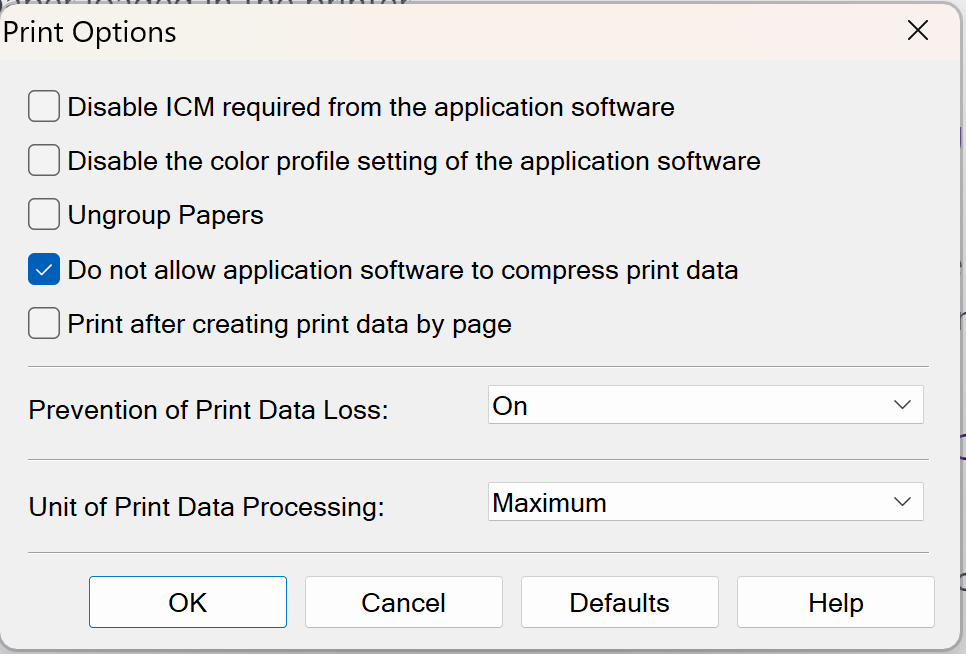Viewport: 966px width, 654px height.
Task: Click the Print Options title bar text
Action: pyautogui.click(x=90, y=32)
